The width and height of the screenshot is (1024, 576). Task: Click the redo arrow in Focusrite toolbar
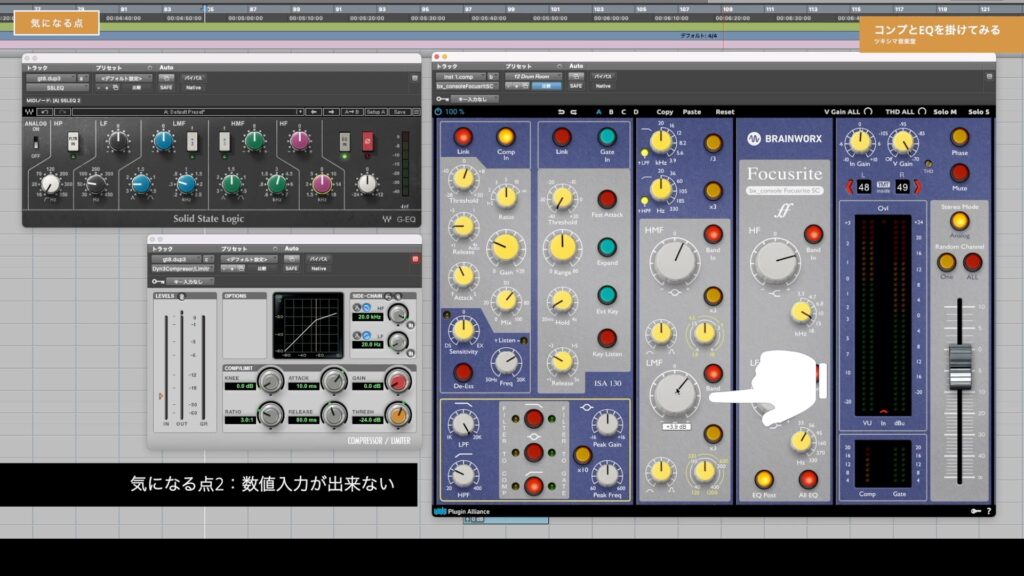(x=573, y=112)
